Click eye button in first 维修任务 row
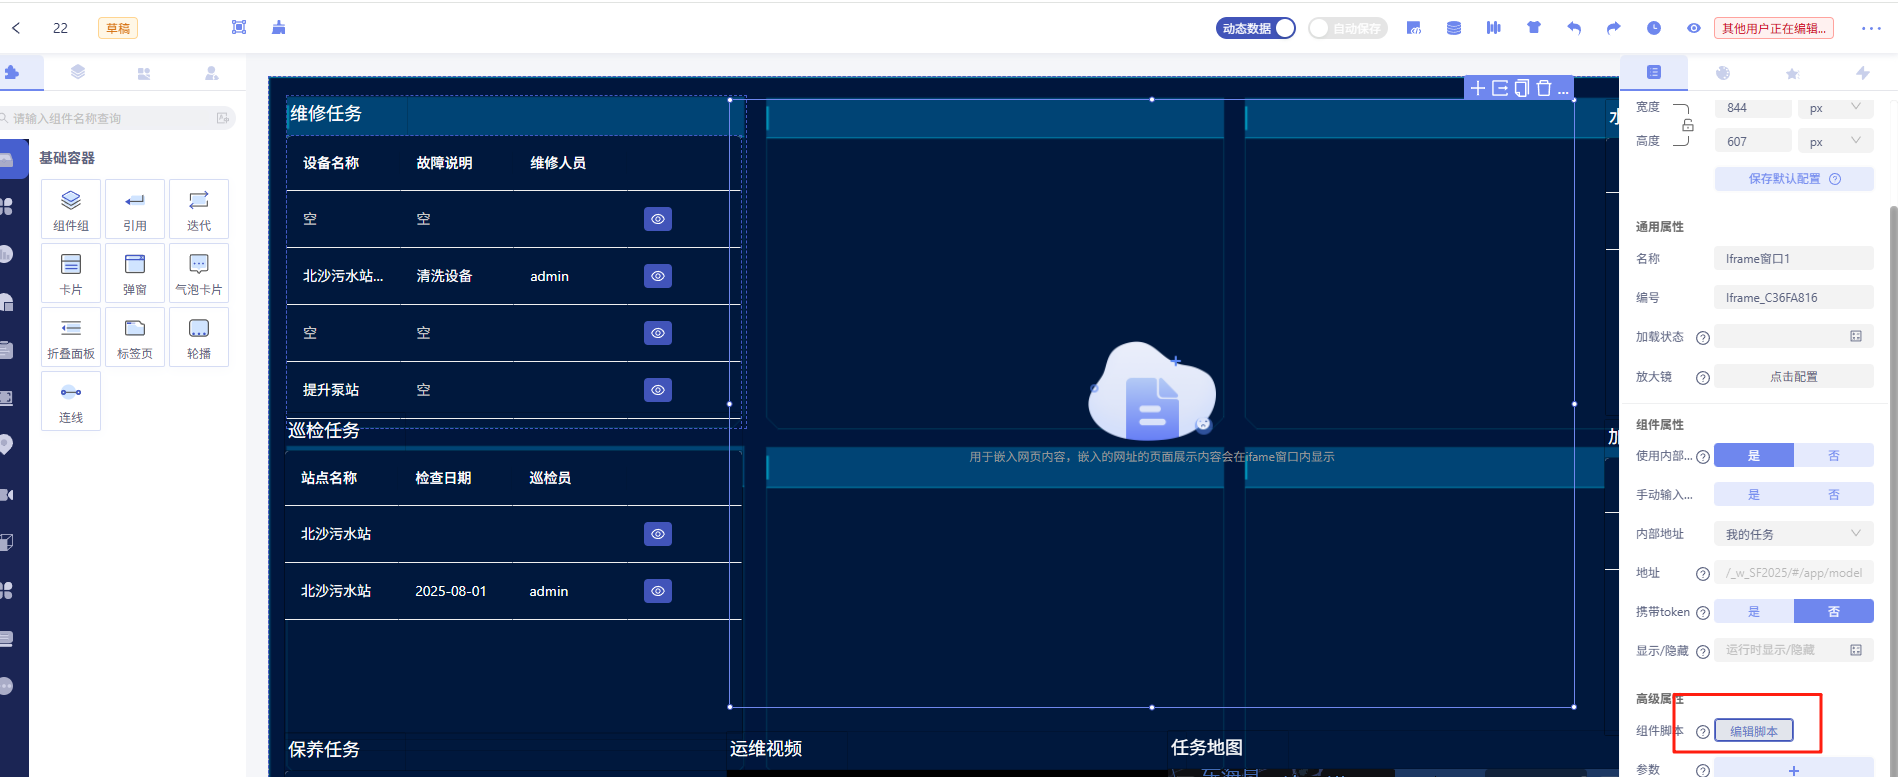The image size is (1898, 777). tap(658, 219)
